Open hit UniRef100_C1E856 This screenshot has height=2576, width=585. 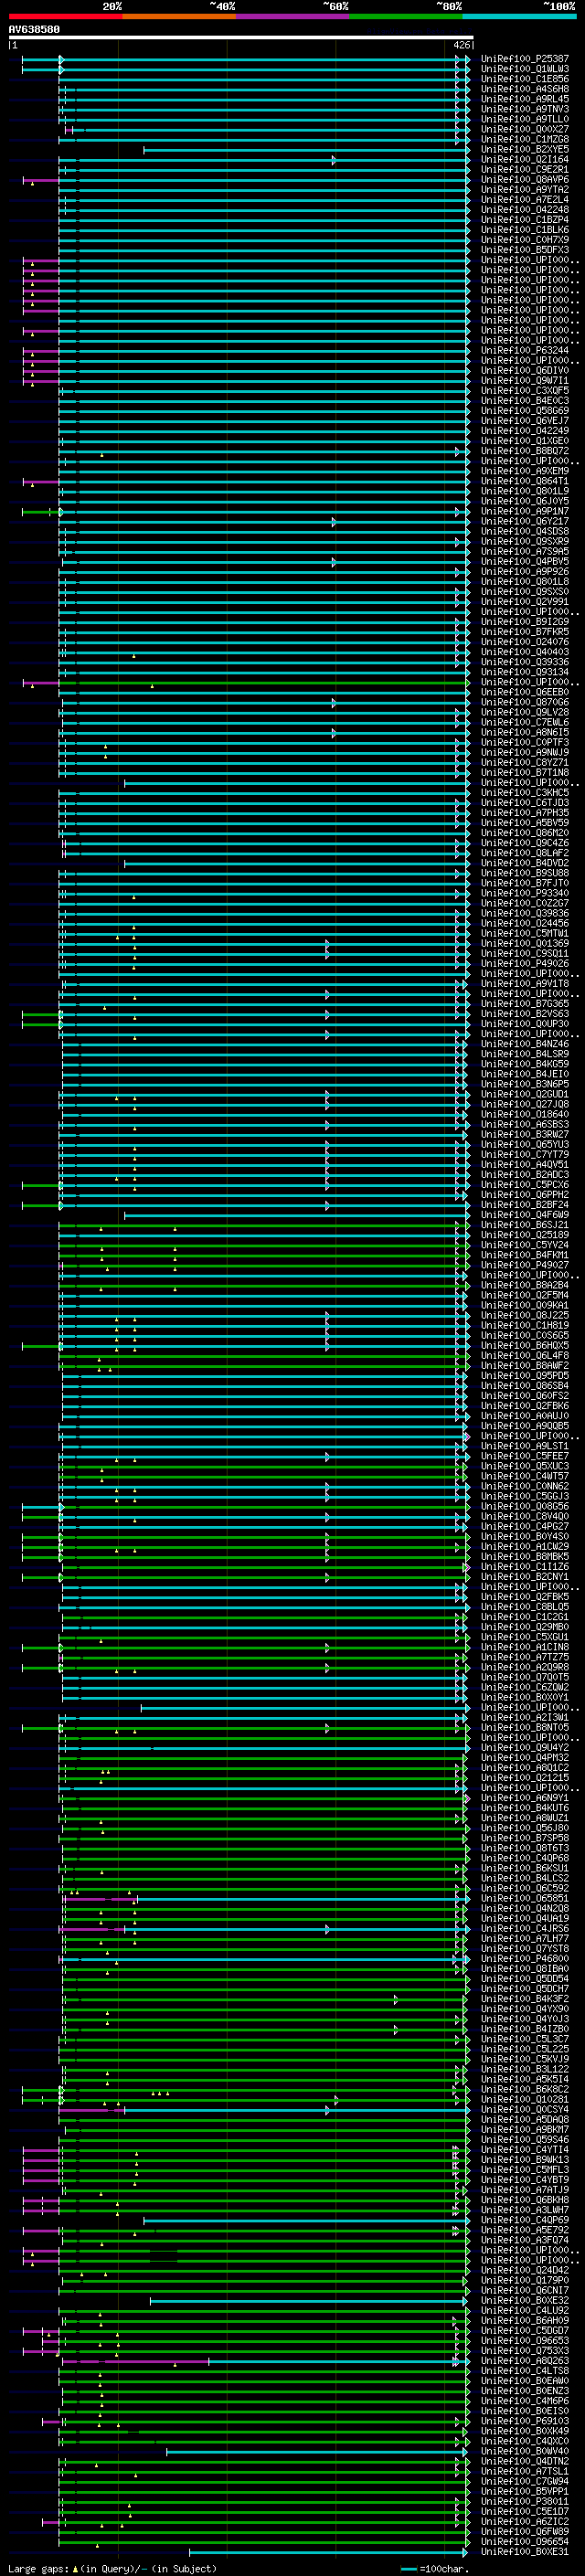(524, 79)
